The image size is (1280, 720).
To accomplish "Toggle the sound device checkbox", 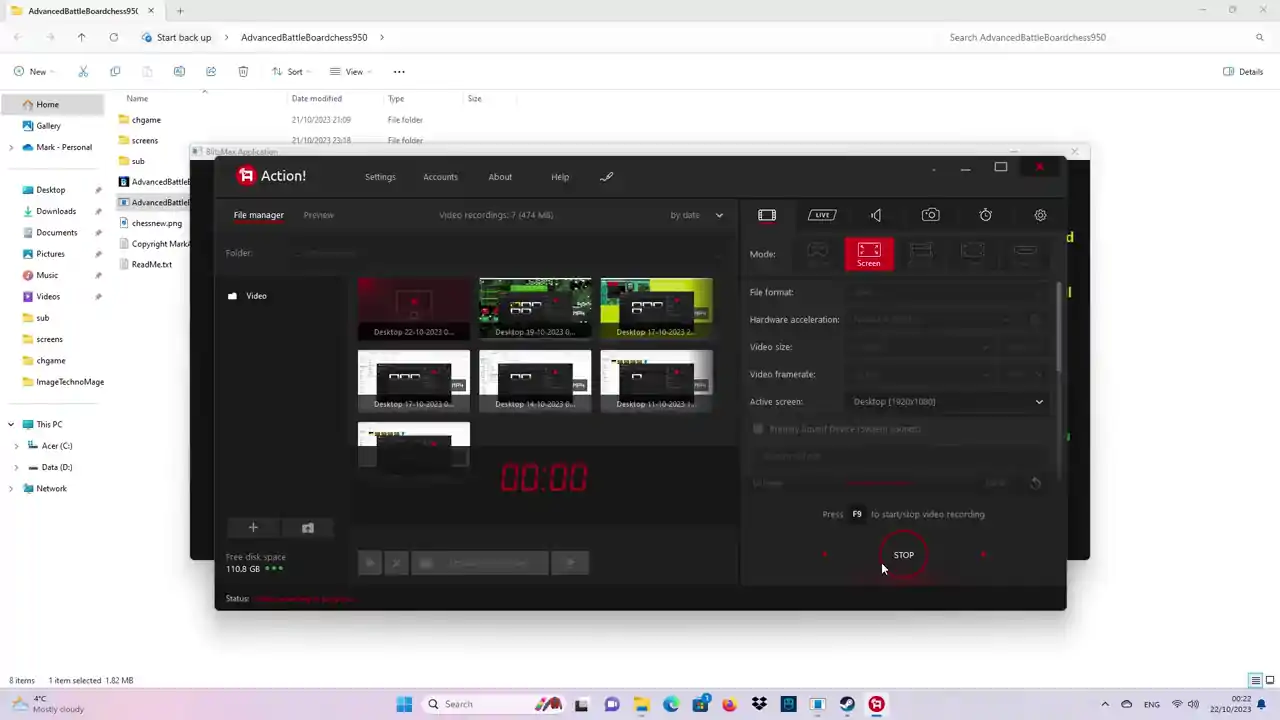I will coord(758,429).
